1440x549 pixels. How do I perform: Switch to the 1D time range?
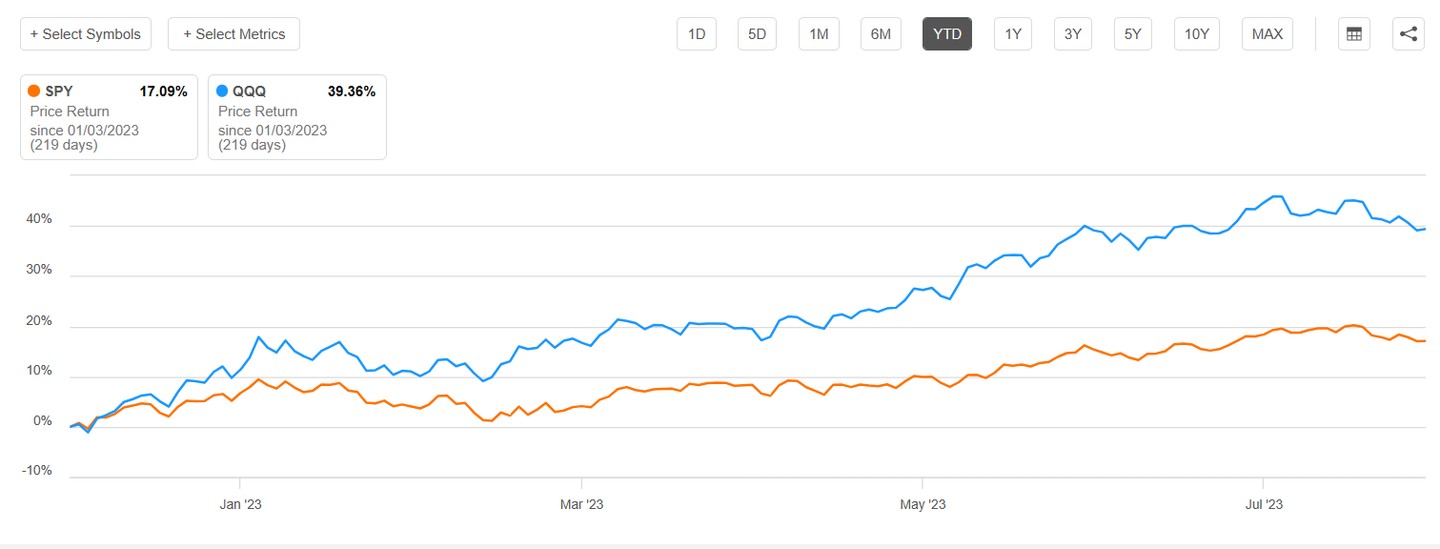pos(697,34)
